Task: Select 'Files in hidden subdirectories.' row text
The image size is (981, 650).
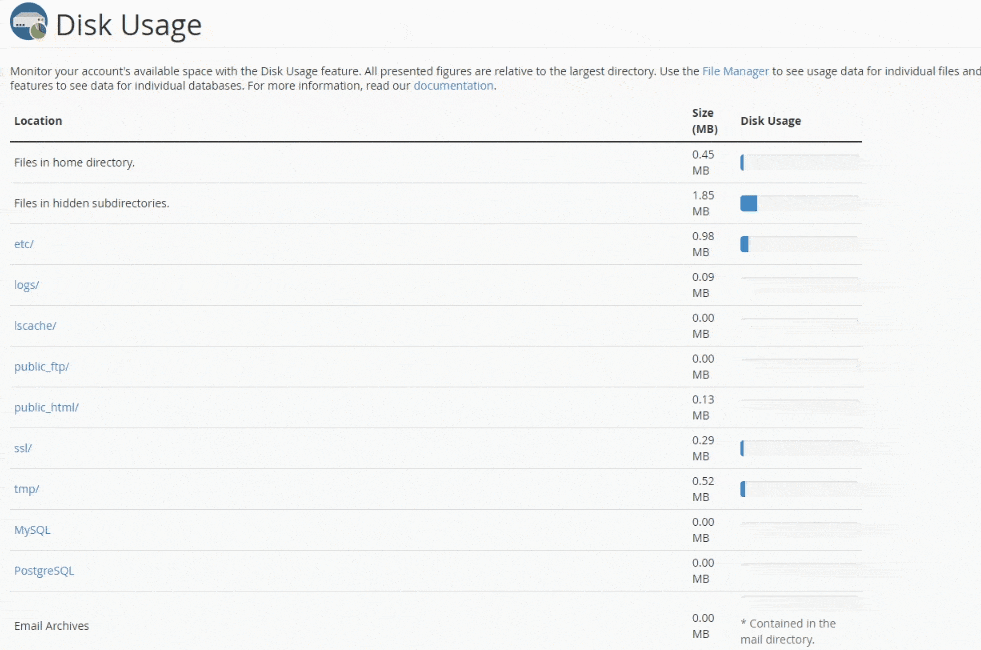Action: [x=91, y=203]
